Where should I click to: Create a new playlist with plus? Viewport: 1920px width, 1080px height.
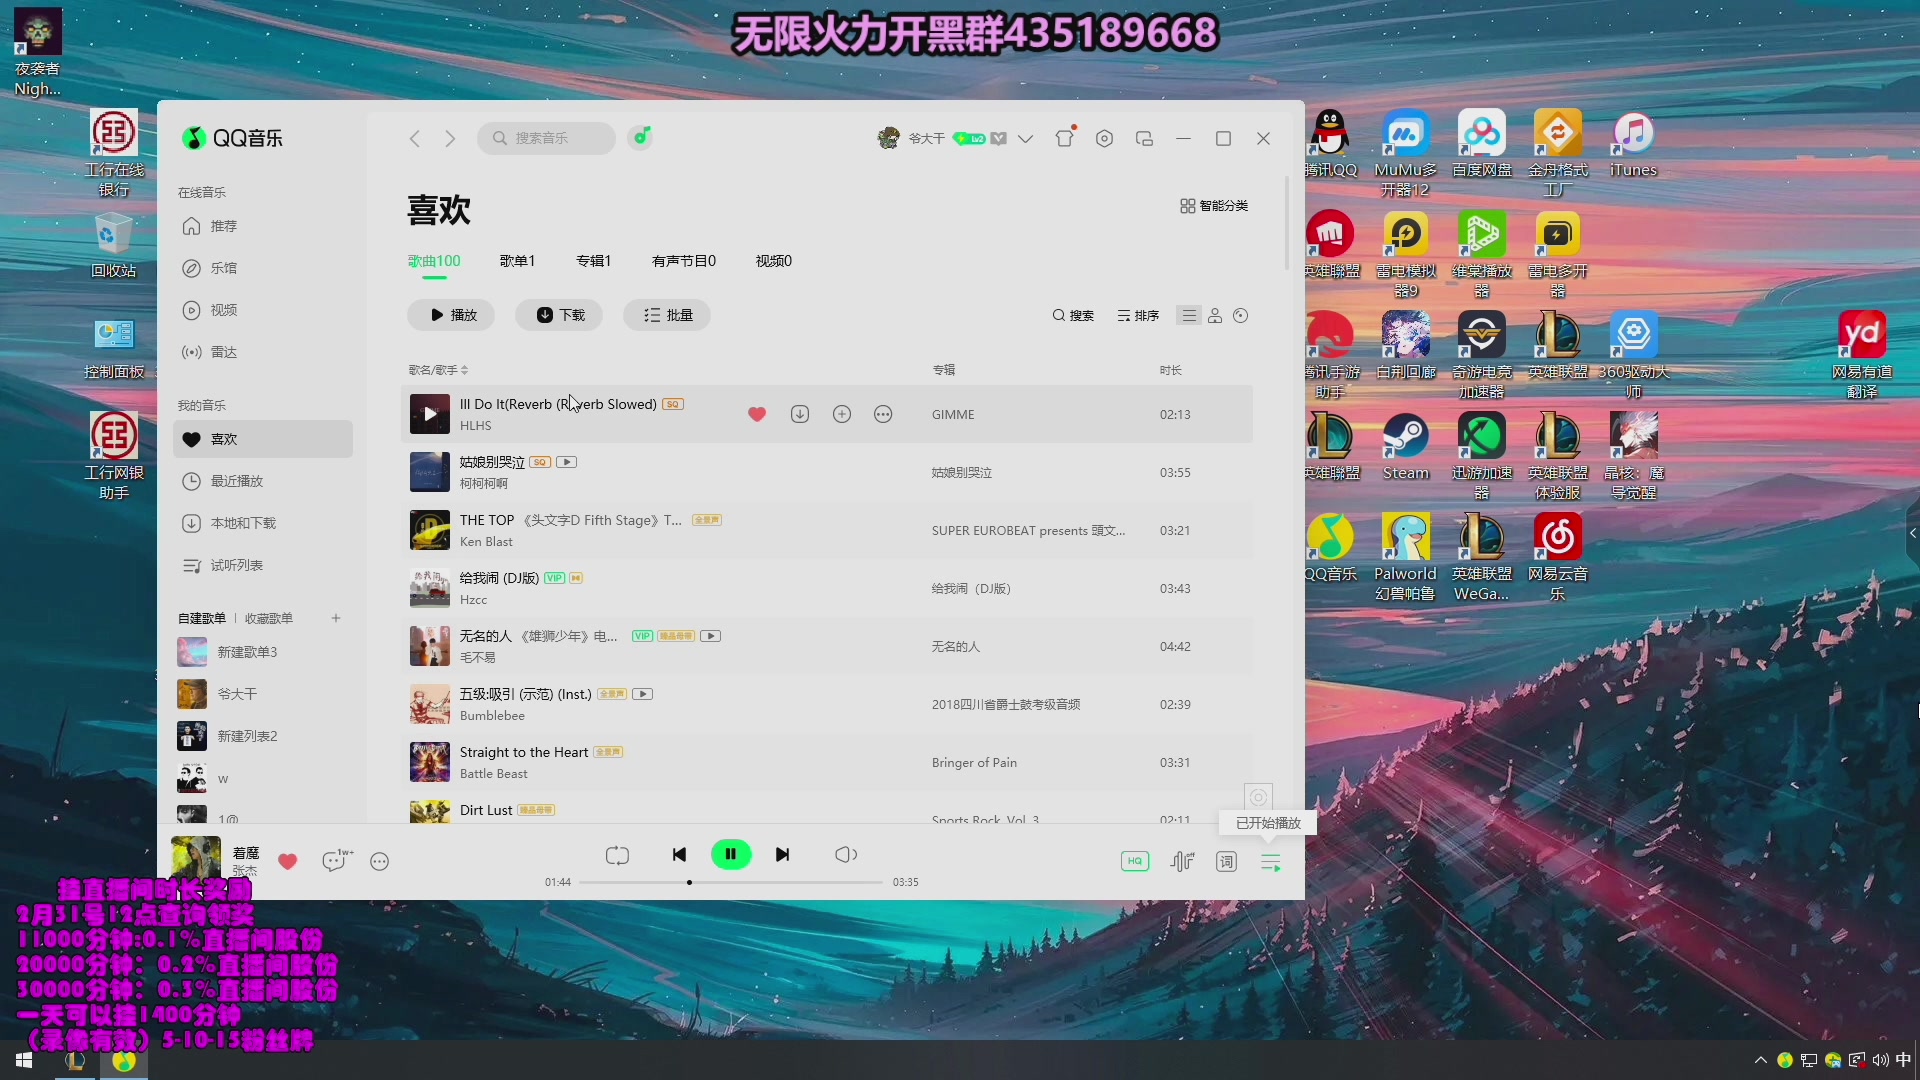click(x=336, y=618)
